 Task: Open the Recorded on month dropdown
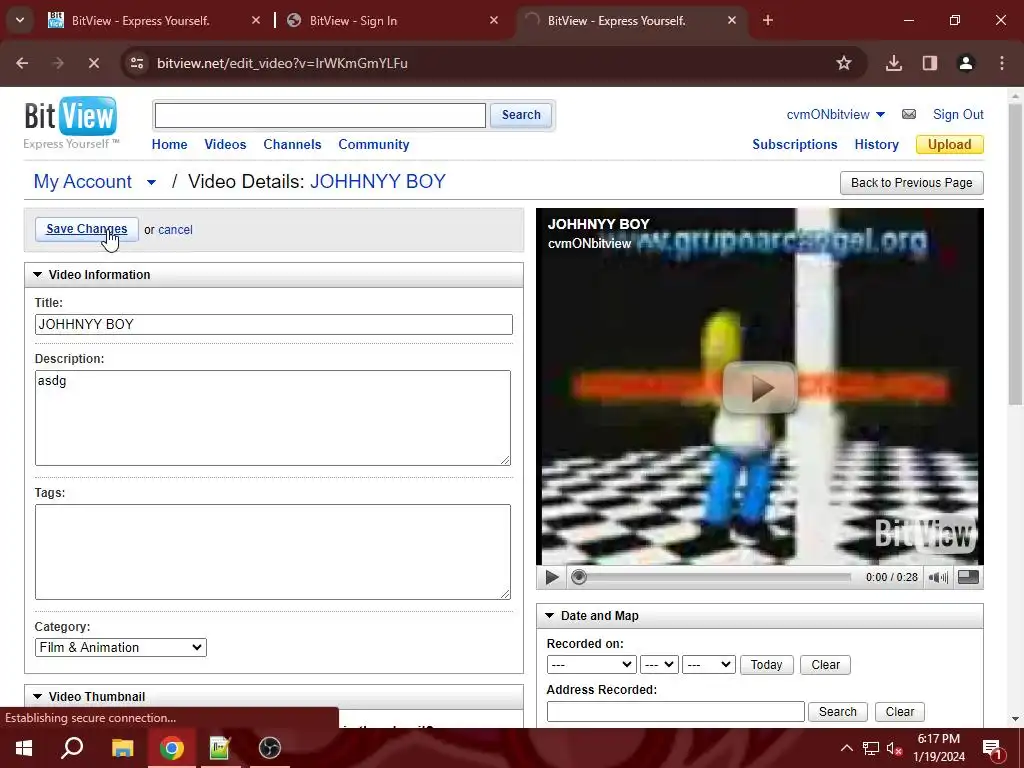(591, 665)
